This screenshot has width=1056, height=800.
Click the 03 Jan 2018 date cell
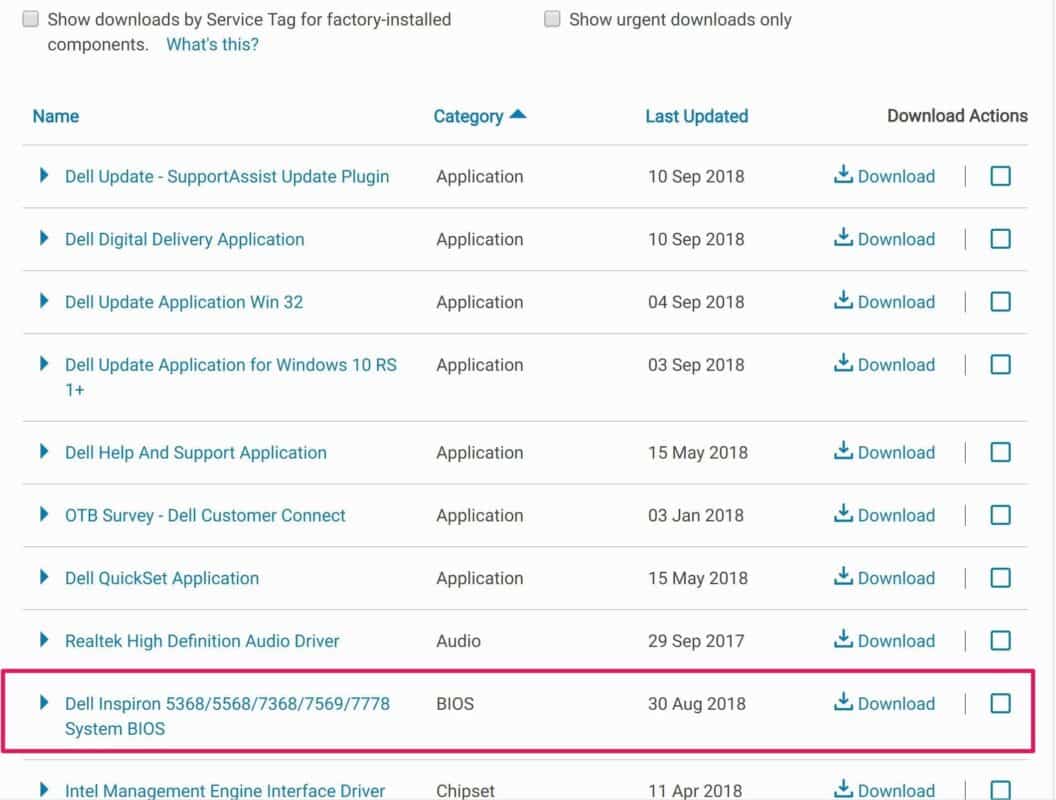pyautogui.click(x=696, y=515)
